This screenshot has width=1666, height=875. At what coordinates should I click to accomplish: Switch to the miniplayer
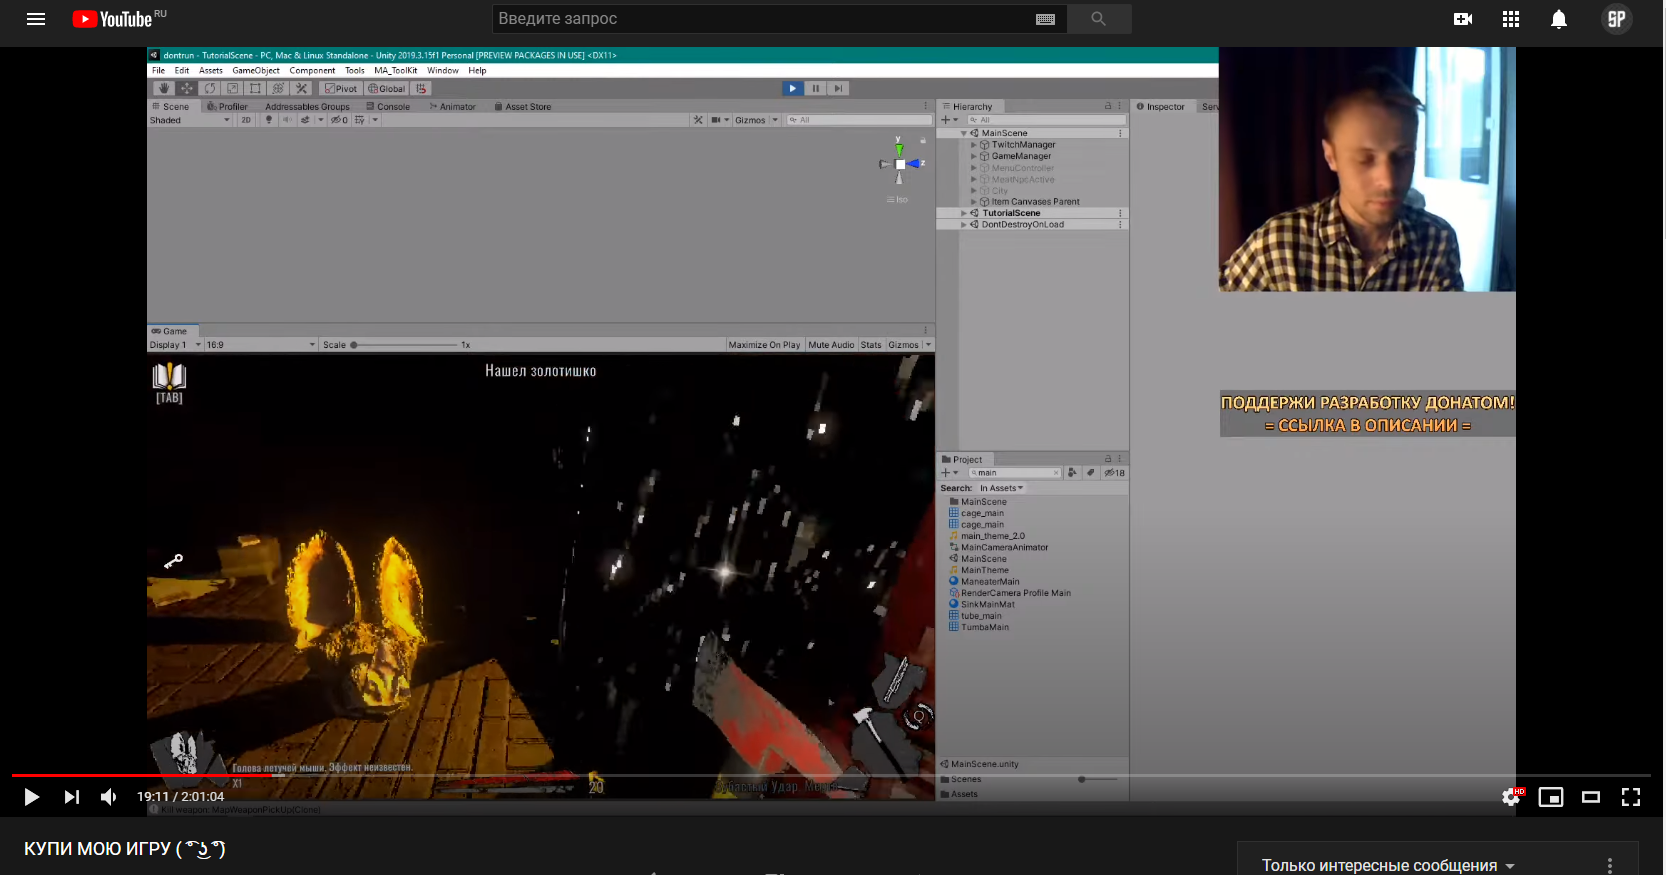tap(1551, 797)
